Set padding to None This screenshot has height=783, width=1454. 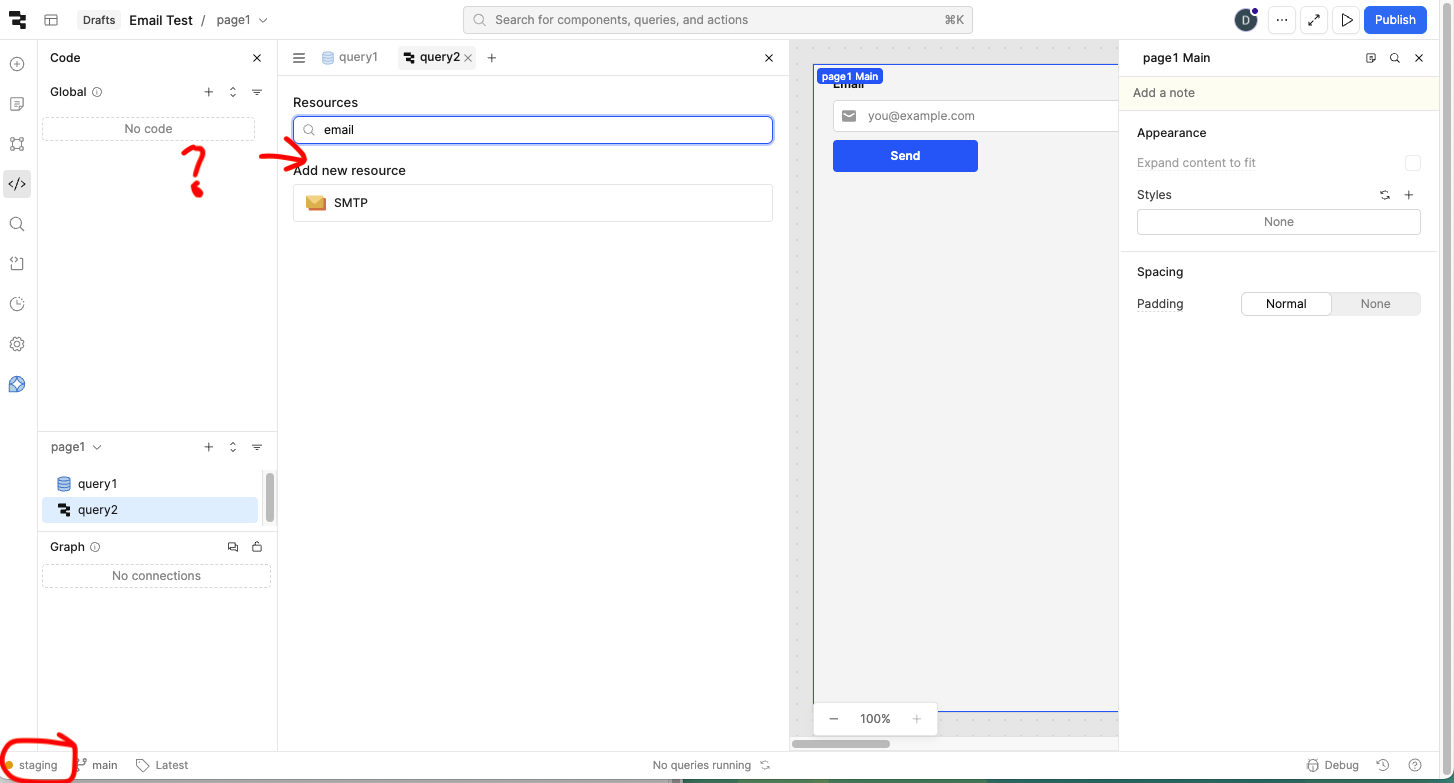coord(1375,304)
